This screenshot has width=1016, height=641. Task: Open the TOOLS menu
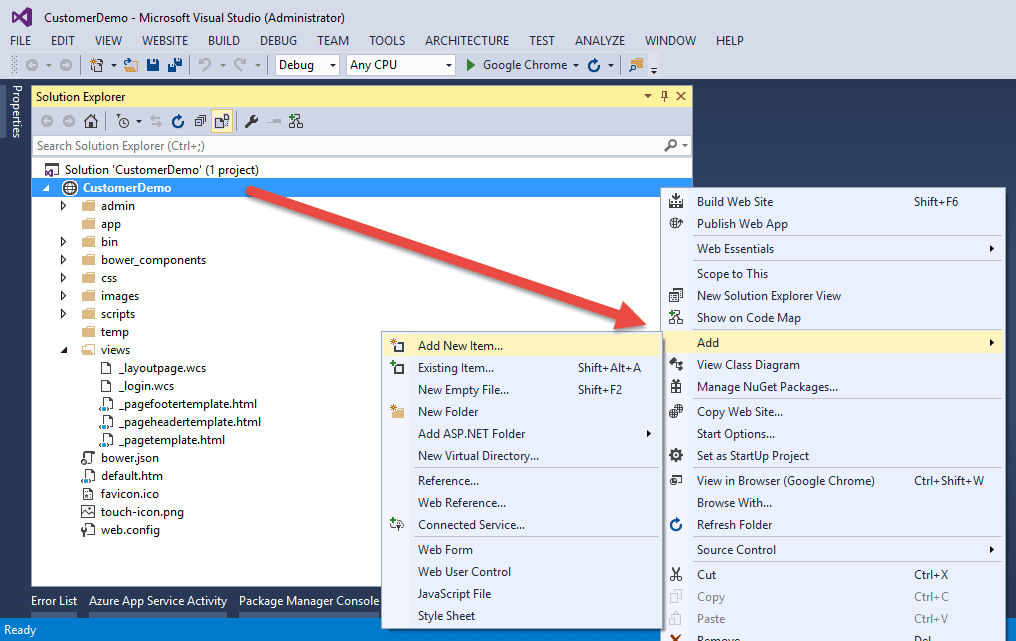pyautogui.click(x=387, y=41)
